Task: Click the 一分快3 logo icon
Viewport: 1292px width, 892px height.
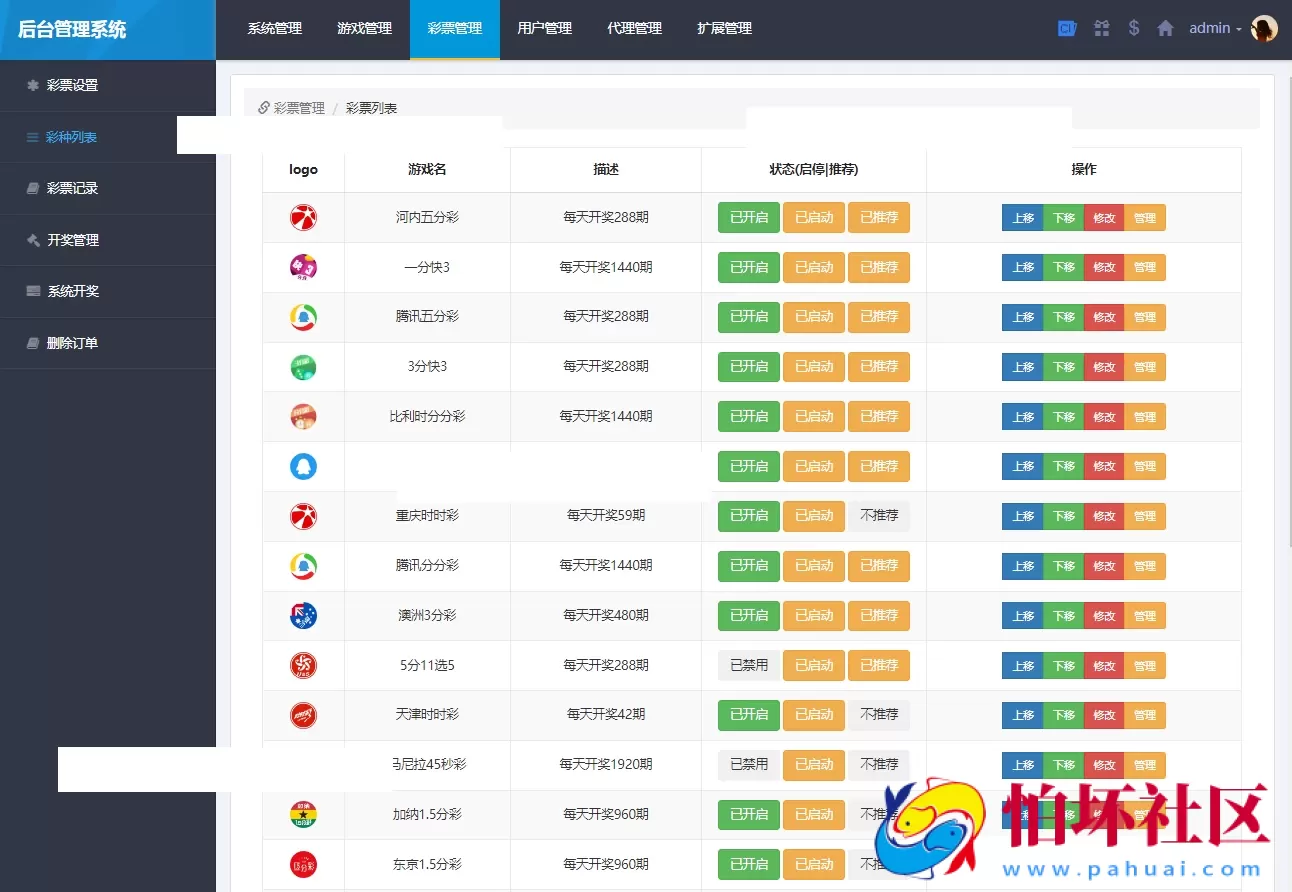Action: [x=303, y=267]
